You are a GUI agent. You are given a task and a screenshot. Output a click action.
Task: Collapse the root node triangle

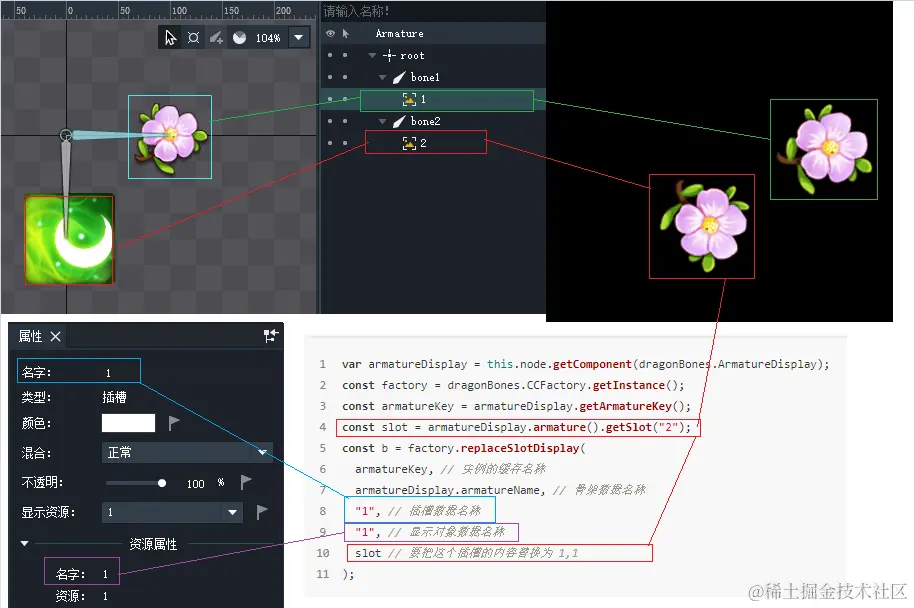pyautogui.click(x=372, y=55)
